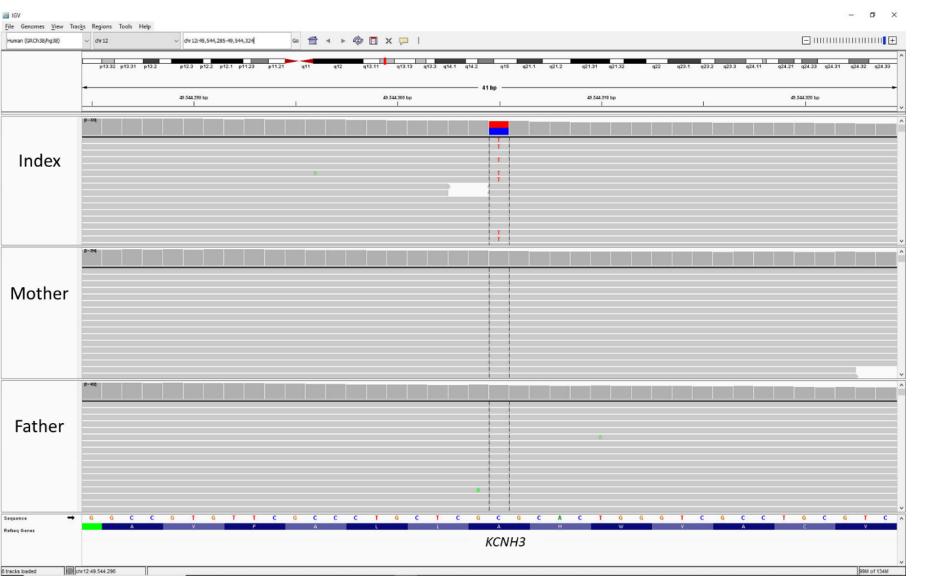Click the red position marker on ideogram

(385, 61)
